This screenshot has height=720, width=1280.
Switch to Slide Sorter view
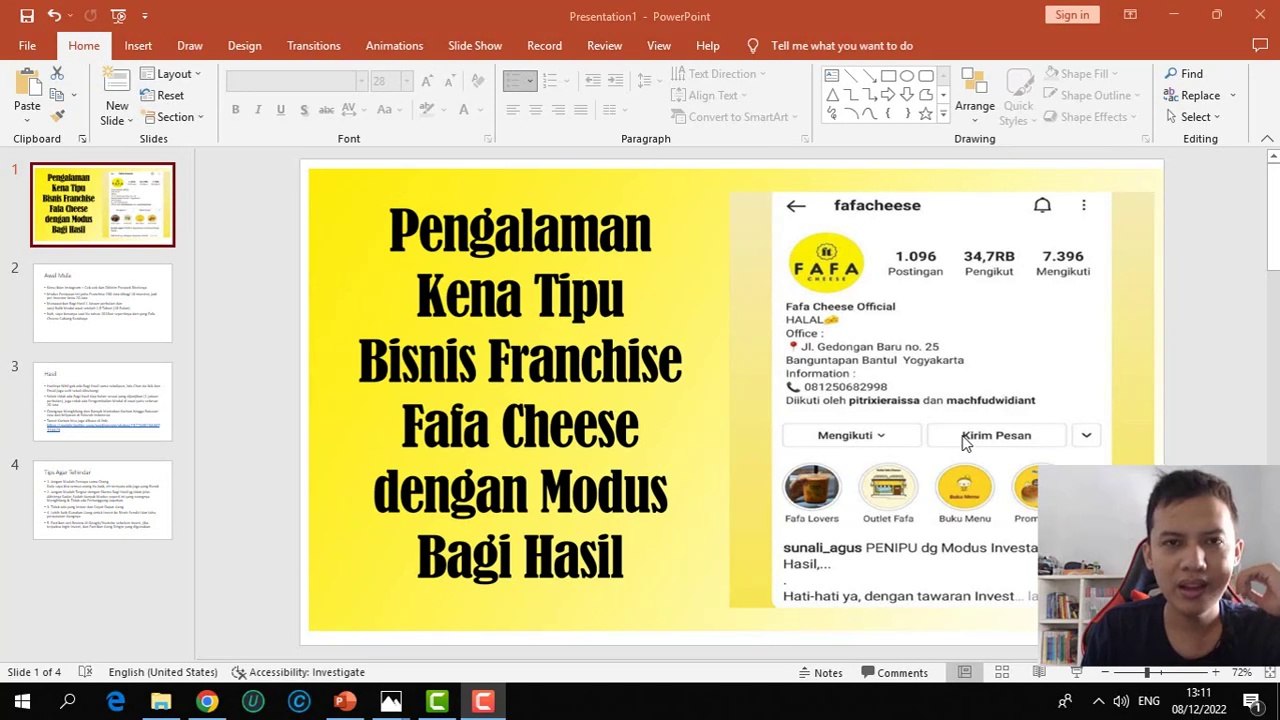1002,672
